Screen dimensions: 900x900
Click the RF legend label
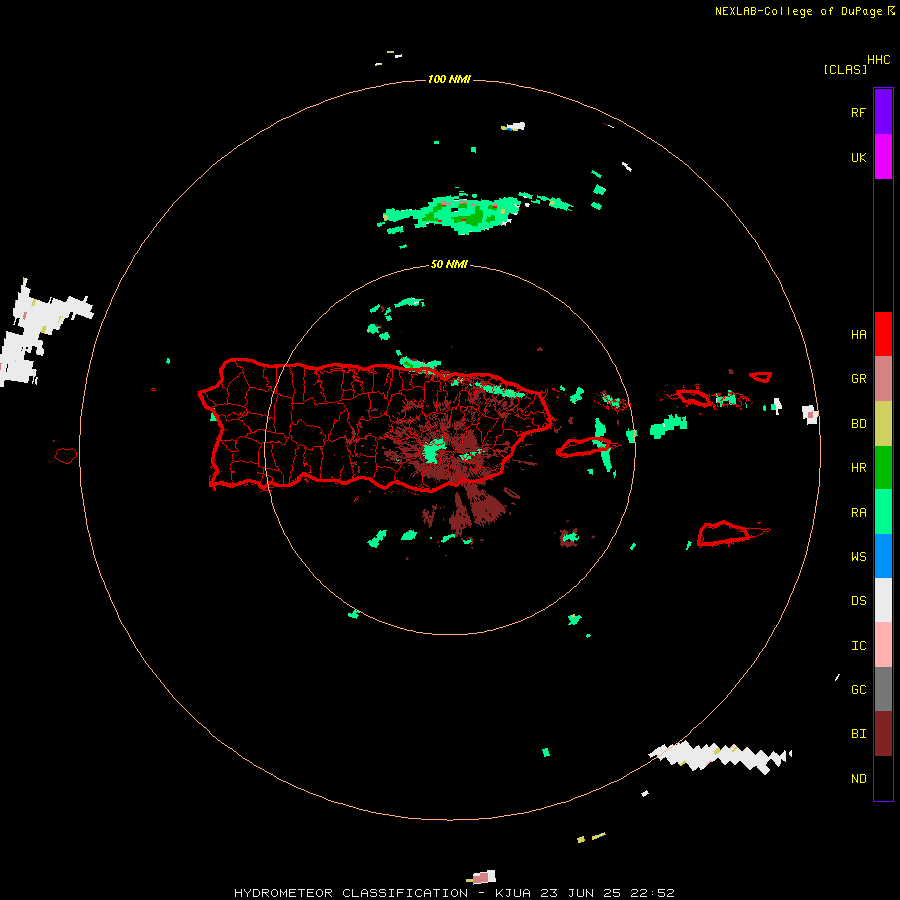coord(858,113)
